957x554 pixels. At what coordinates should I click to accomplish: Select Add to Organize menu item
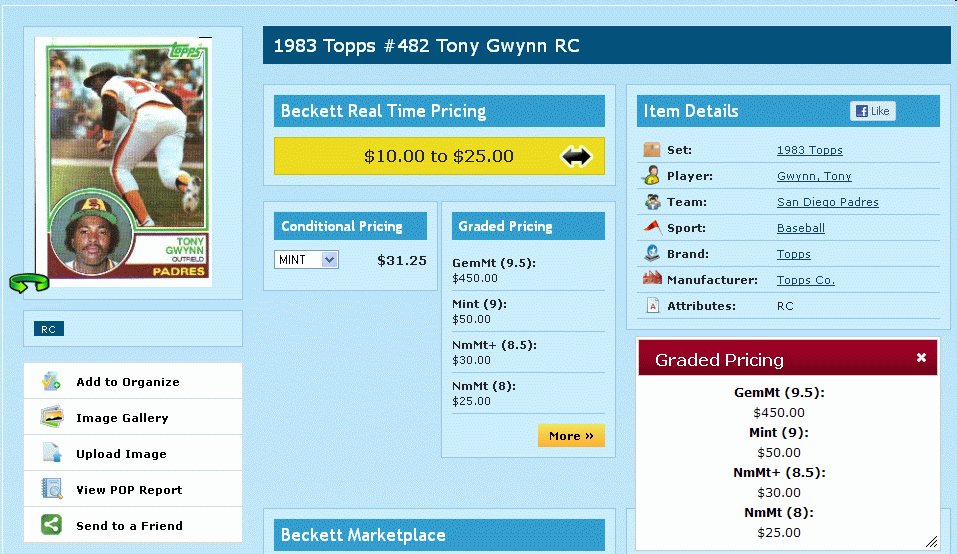pos(133,381)
